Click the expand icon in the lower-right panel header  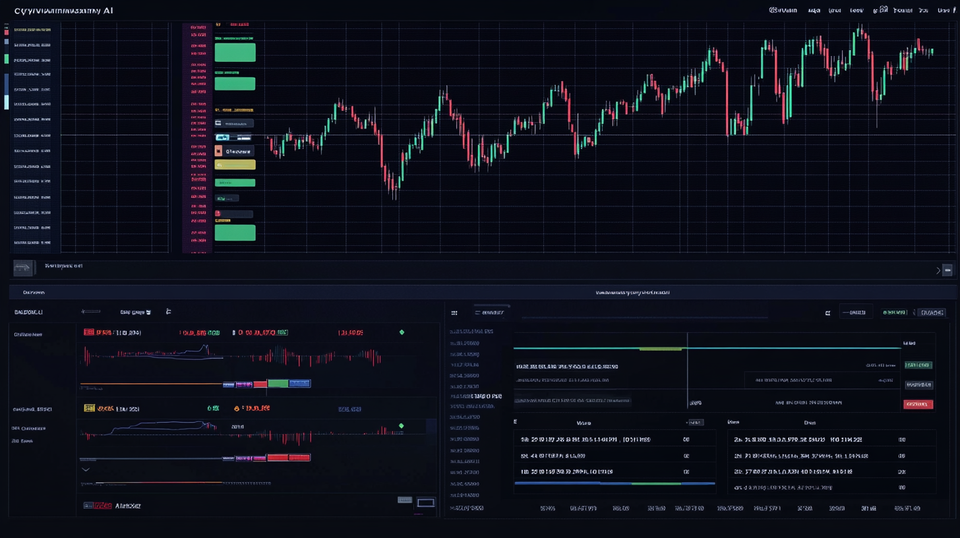[x=828, y=313]
